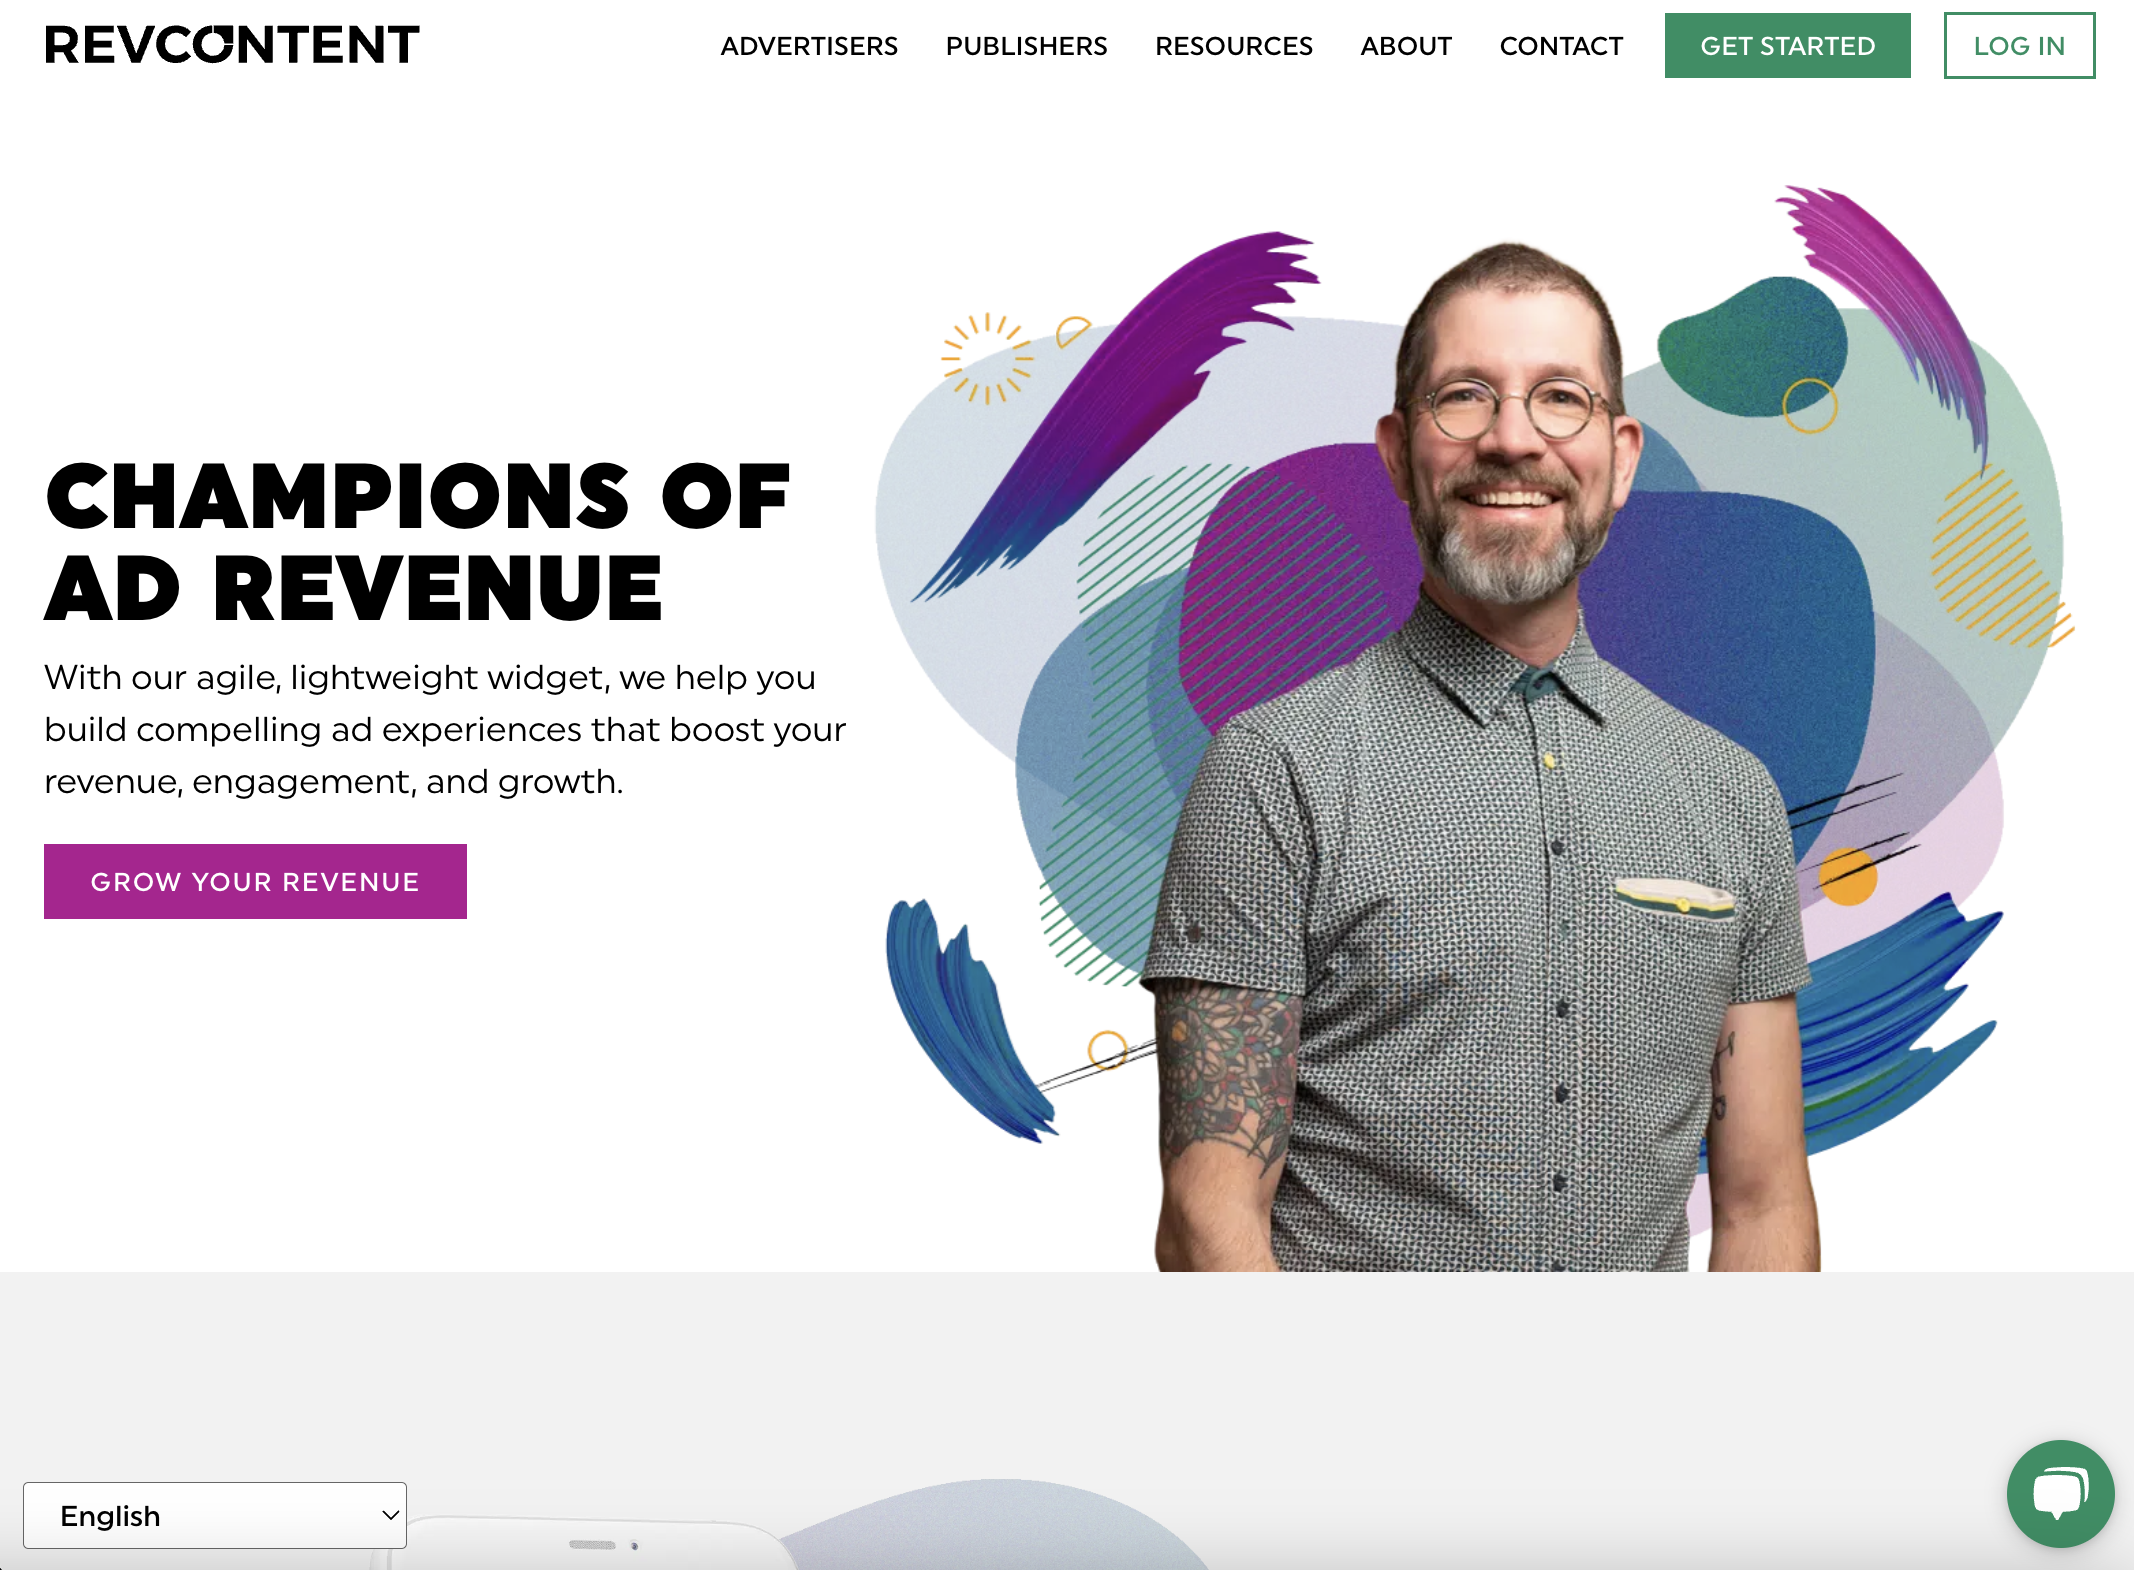Click the RESOURCES navigation tab
2134x1570 pixels.
pos(1233,45)
